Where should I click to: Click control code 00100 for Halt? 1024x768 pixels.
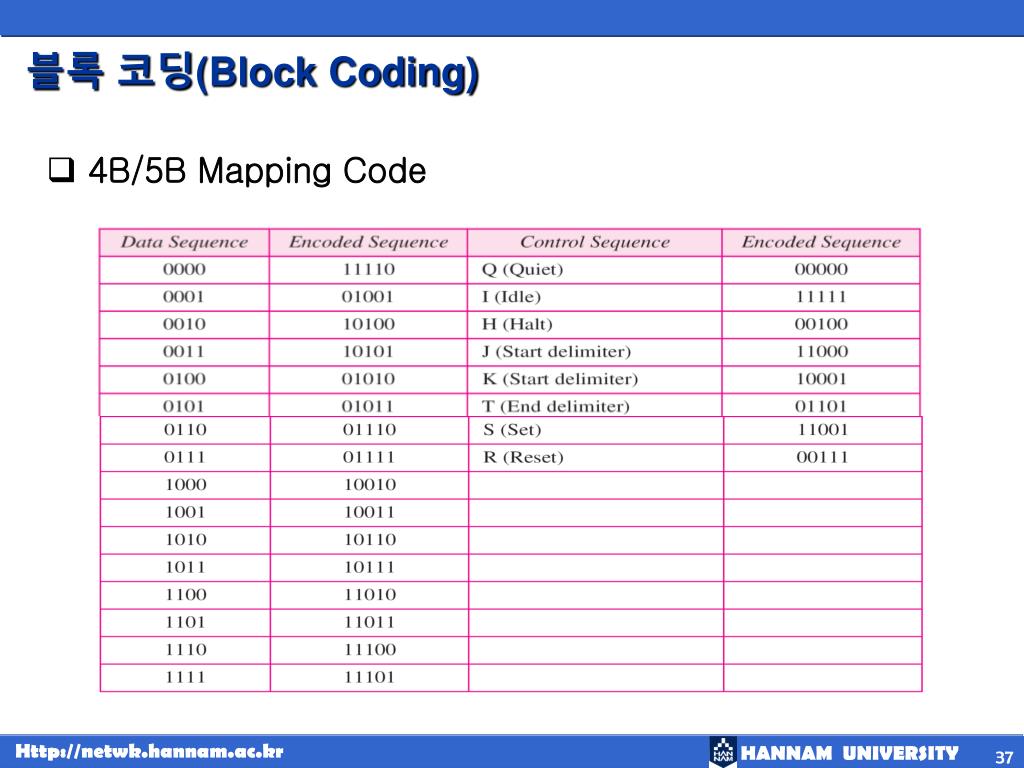click(821, 324)
